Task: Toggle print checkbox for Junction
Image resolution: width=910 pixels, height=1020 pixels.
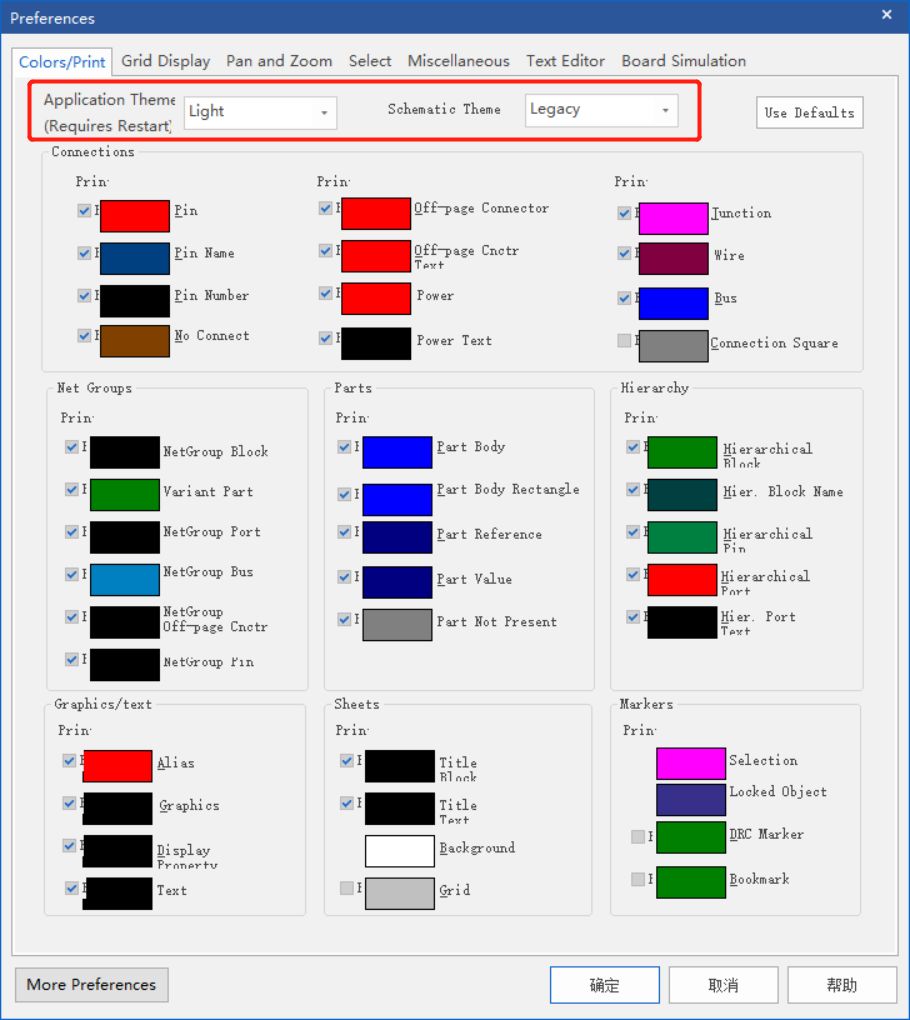Action: click(x=624, y=213)
